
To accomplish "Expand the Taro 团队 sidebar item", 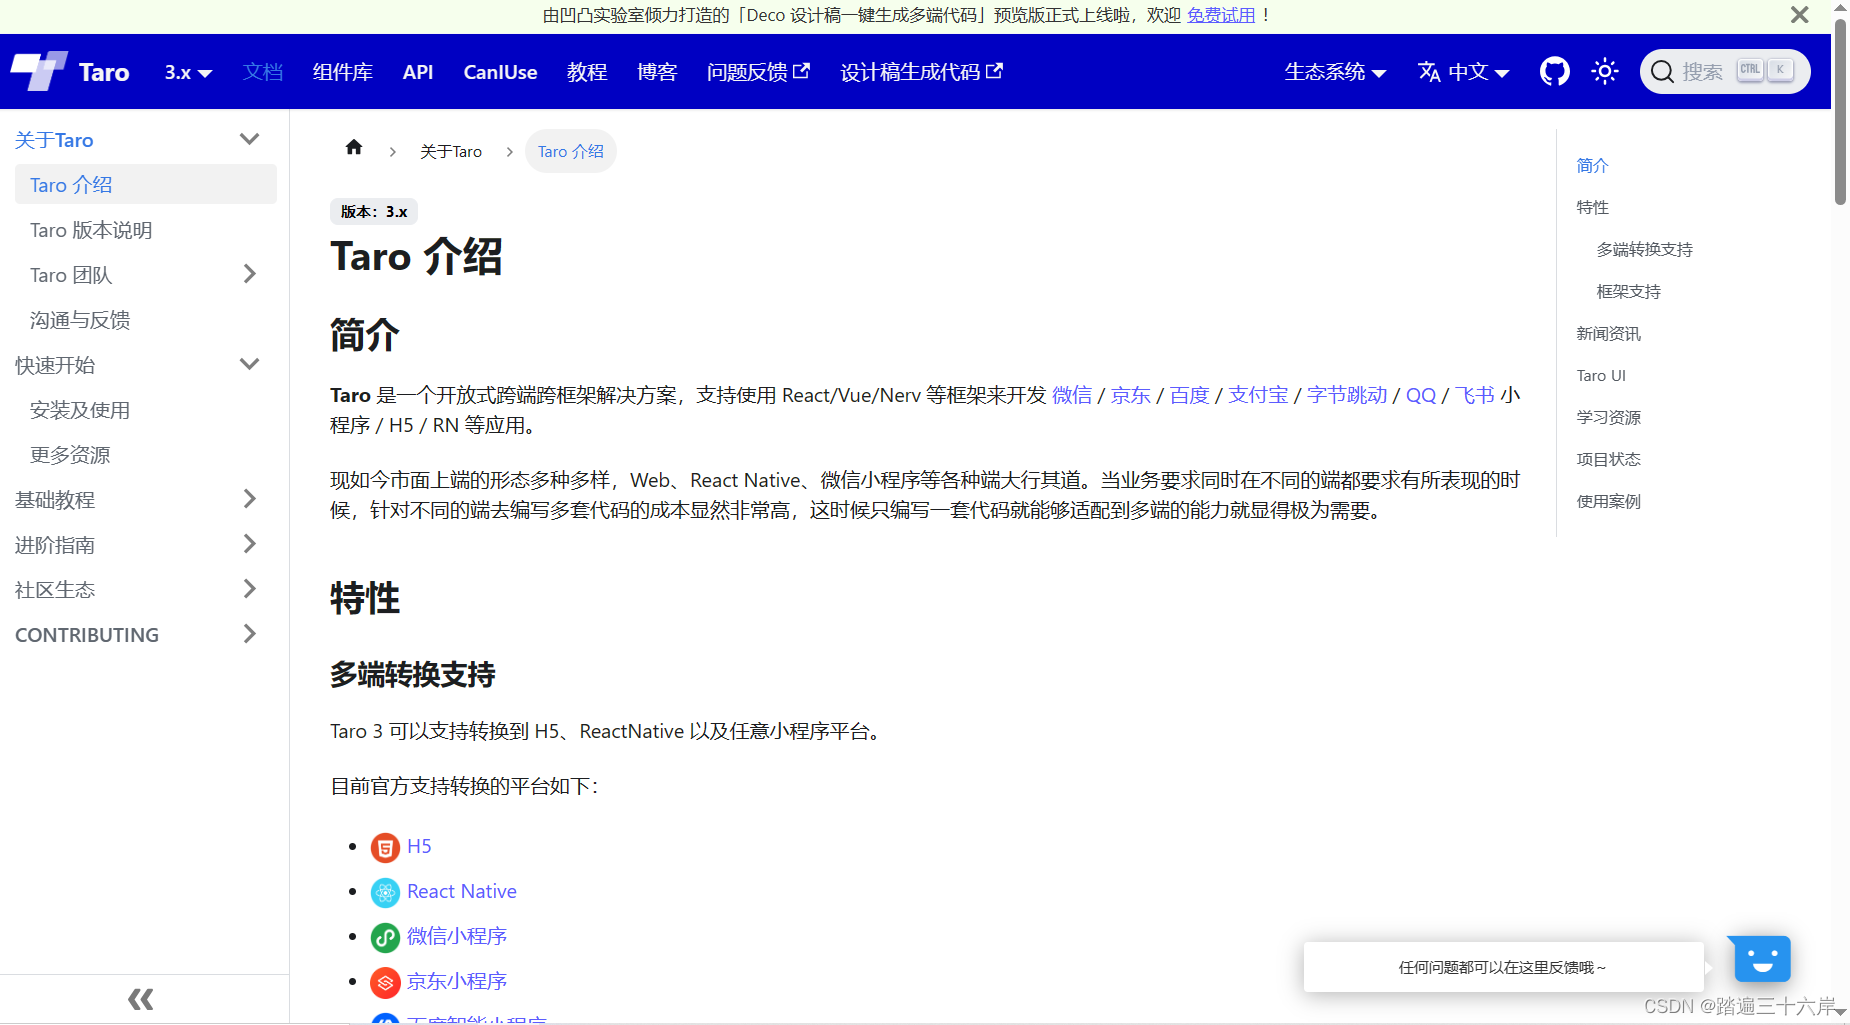I will pos(250,274).
